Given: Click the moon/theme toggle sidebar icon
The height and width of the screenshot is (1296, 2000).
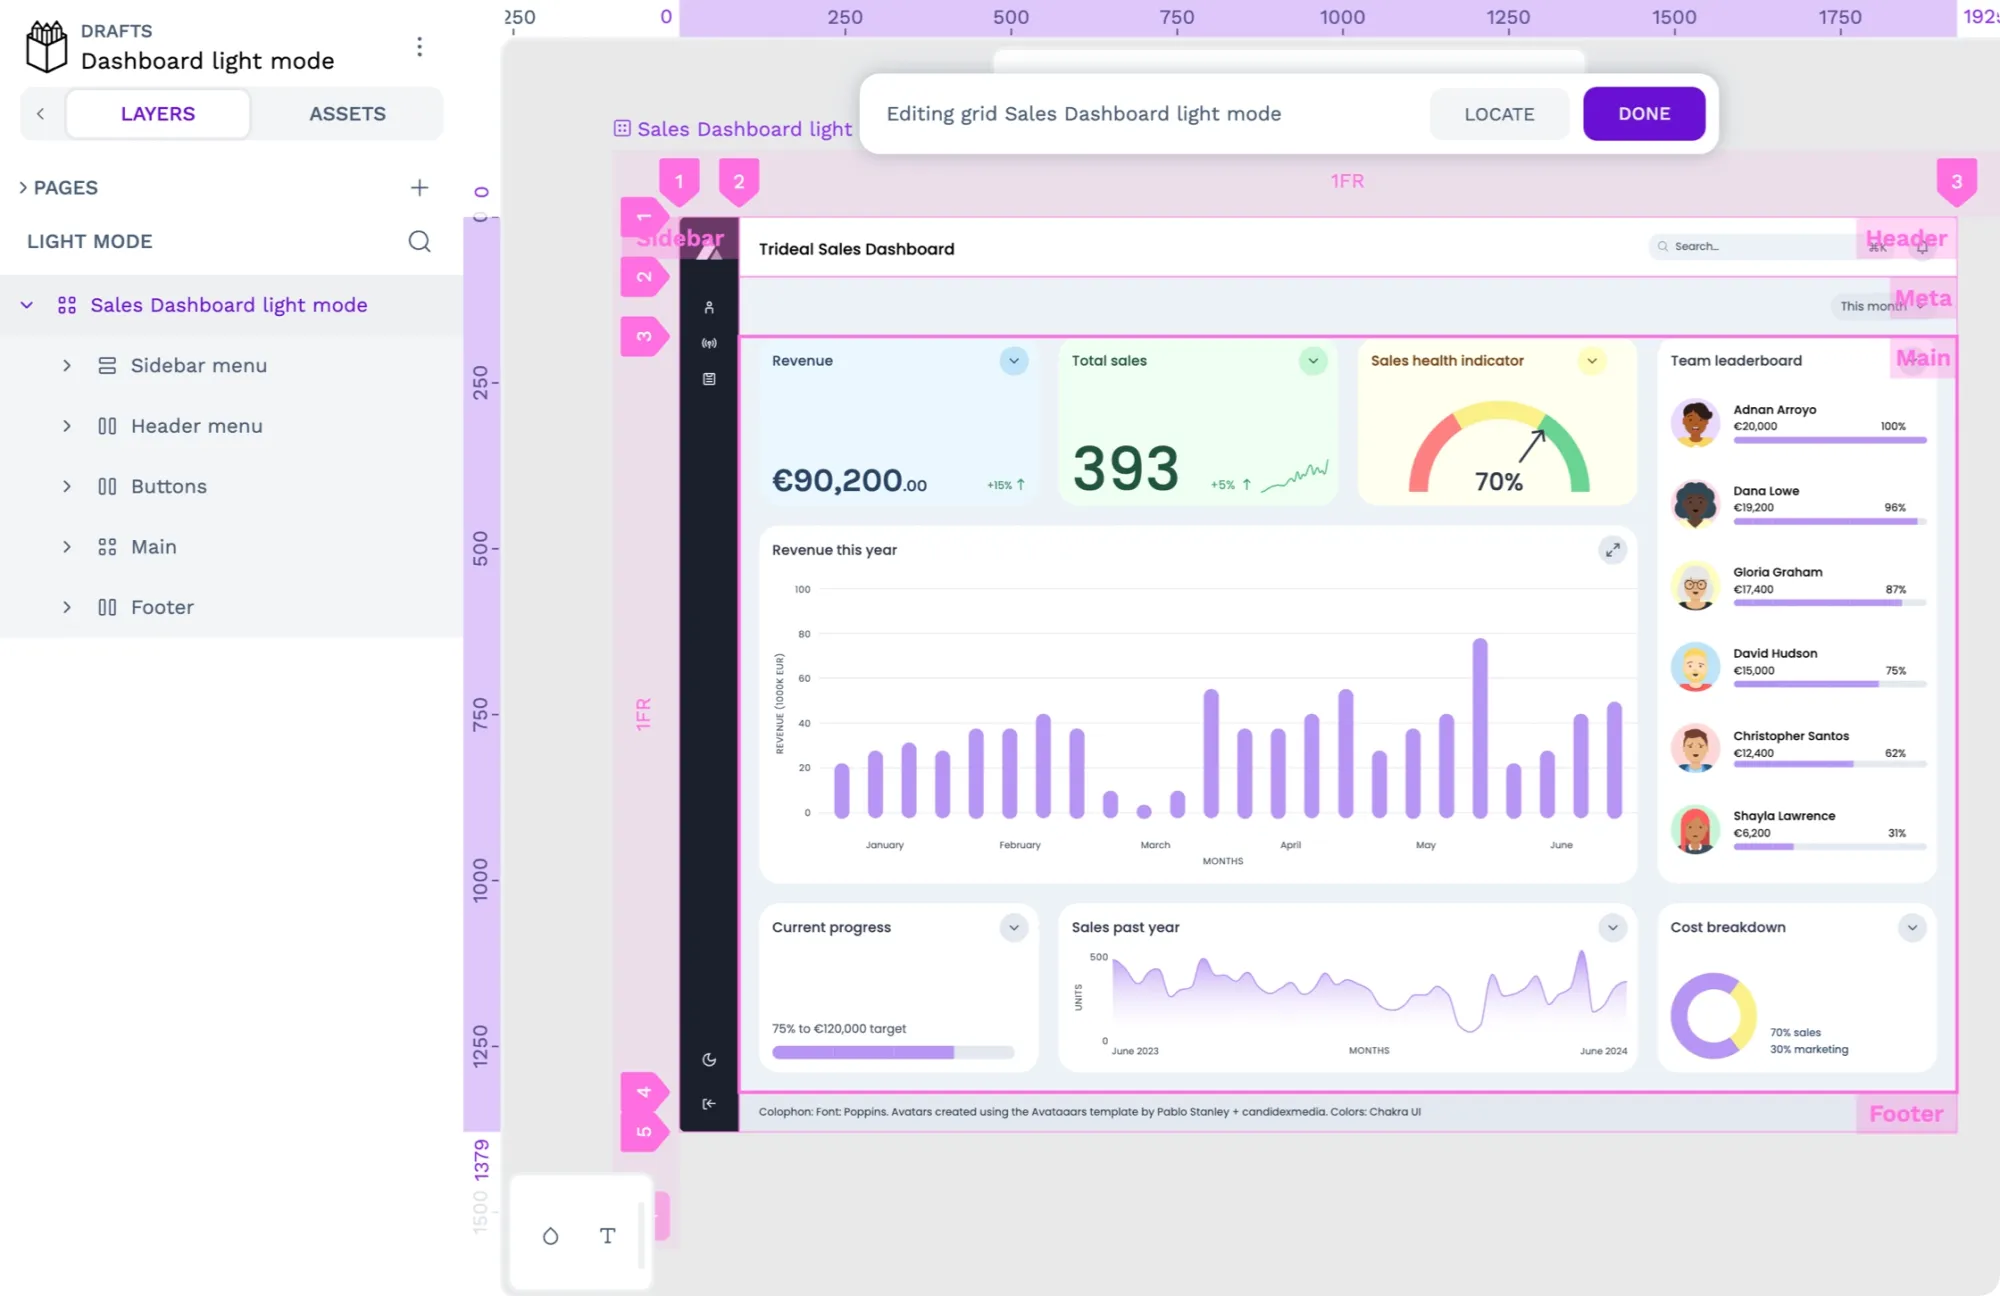Looking at the screenshot, I should pos(708,1058).
